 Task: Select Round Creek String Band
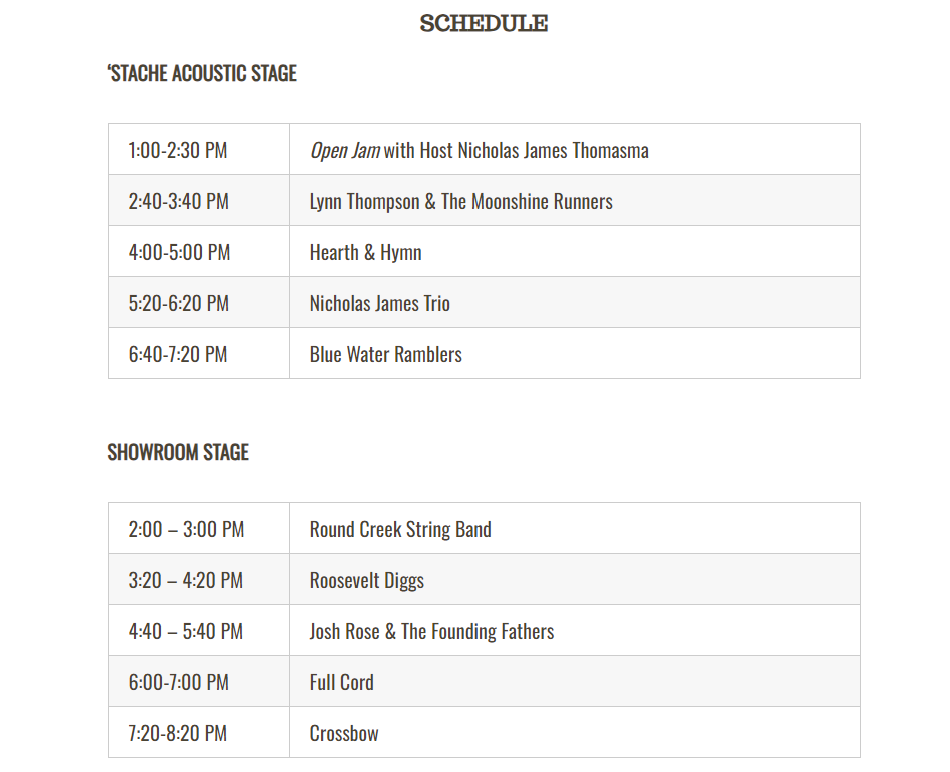[401, 529]
